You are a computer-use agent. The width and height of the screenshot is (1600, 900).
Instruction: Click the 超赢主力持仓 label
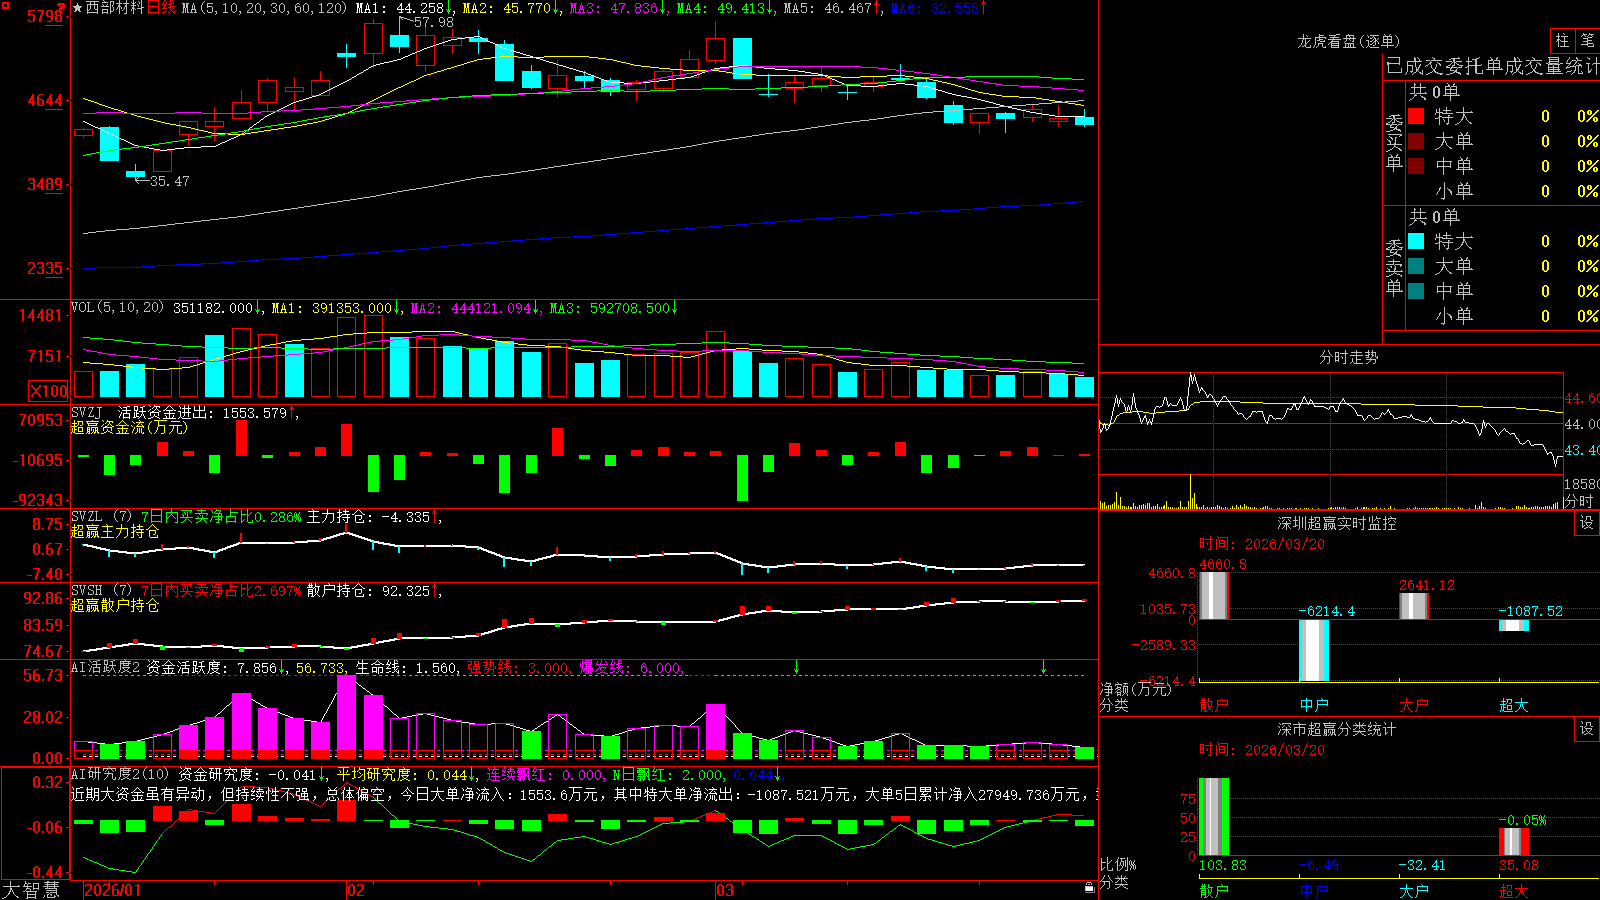pos(115,531)
